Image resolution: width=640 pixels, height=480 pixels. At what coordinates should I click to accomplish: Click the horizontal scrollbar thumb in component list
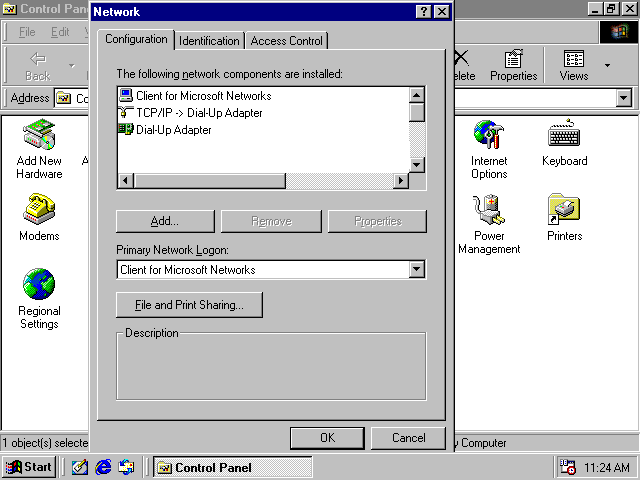210,180
